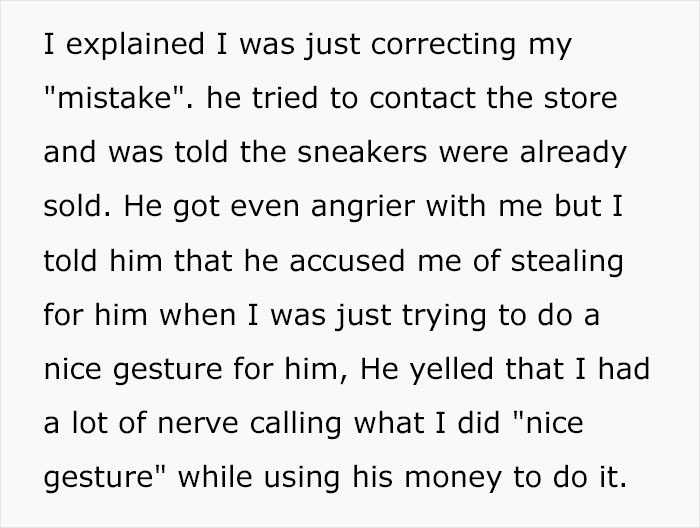Click the word "using" in last line
The width and height of the screenshot is (700, 528).
click(302, 478)
